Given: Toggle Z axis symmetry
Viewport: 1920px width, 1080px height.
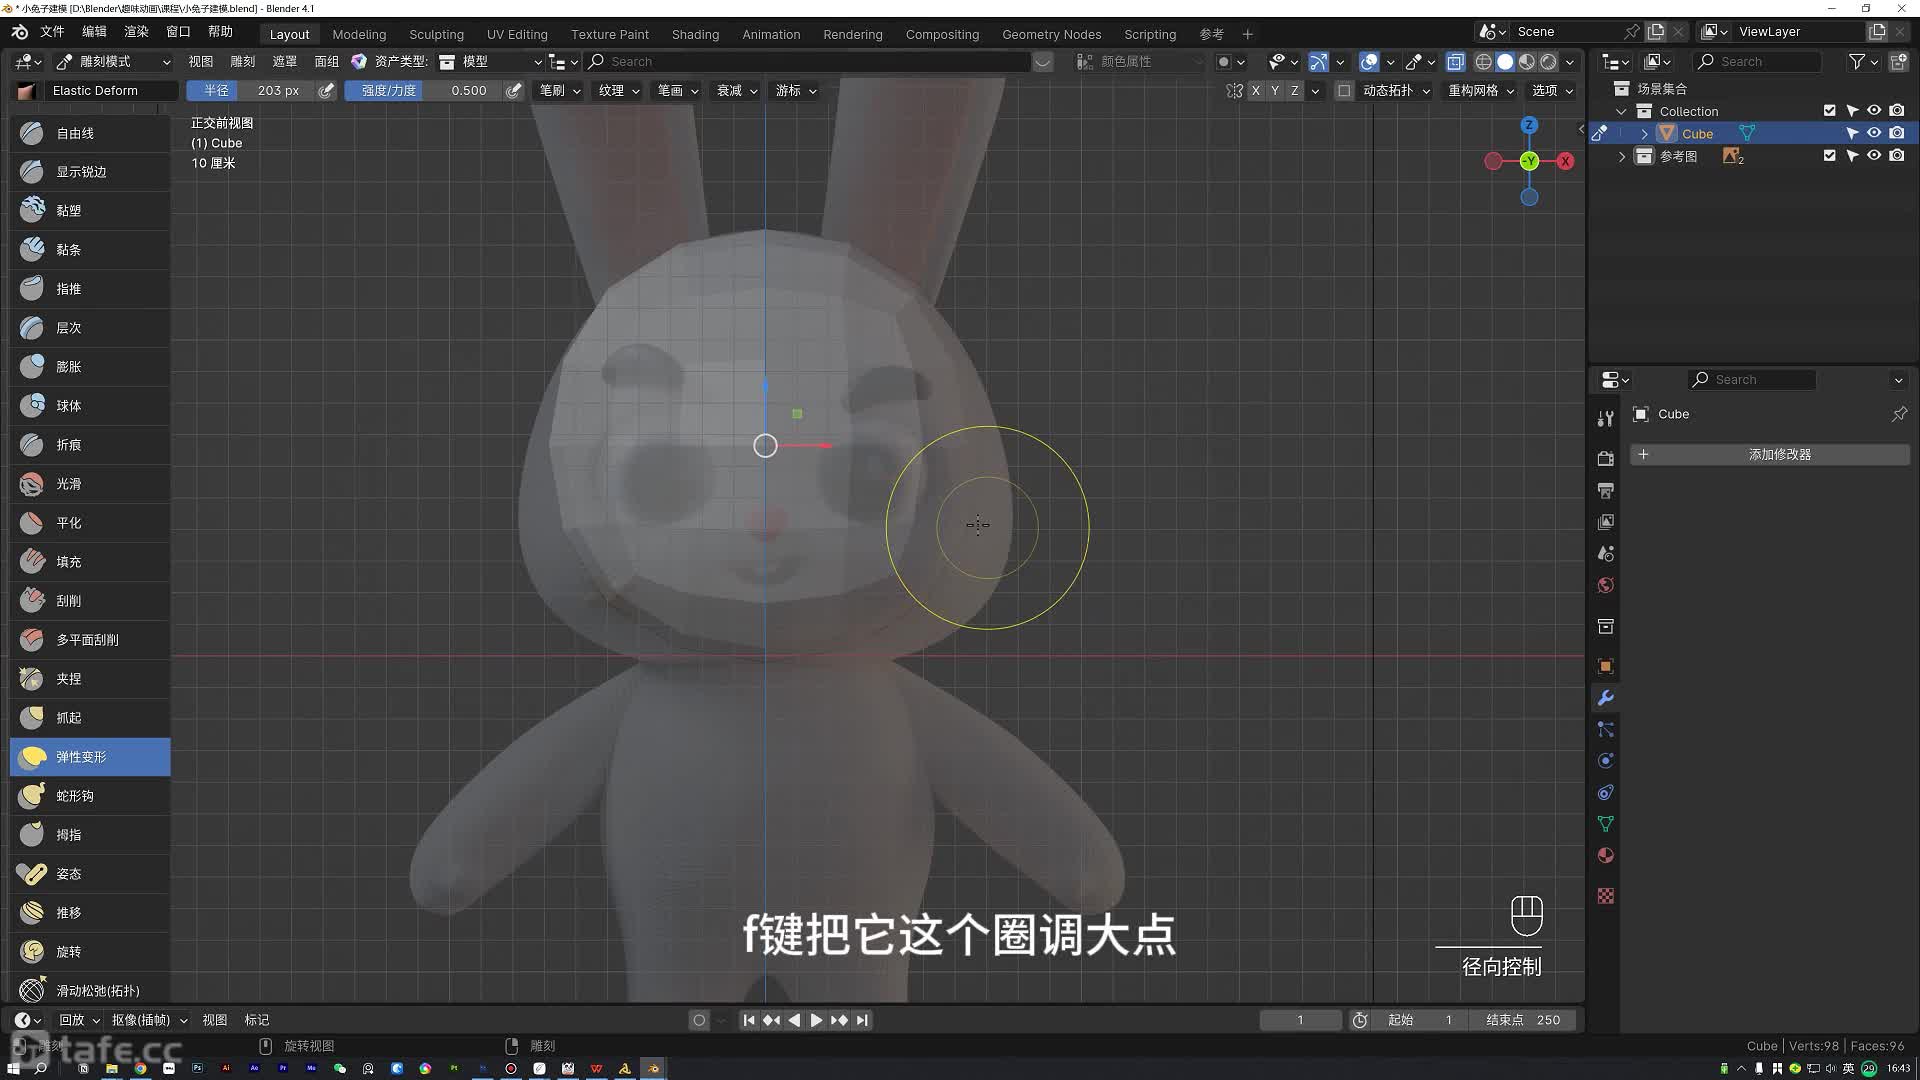Looking at the screenshot, I should [1295, 90].
